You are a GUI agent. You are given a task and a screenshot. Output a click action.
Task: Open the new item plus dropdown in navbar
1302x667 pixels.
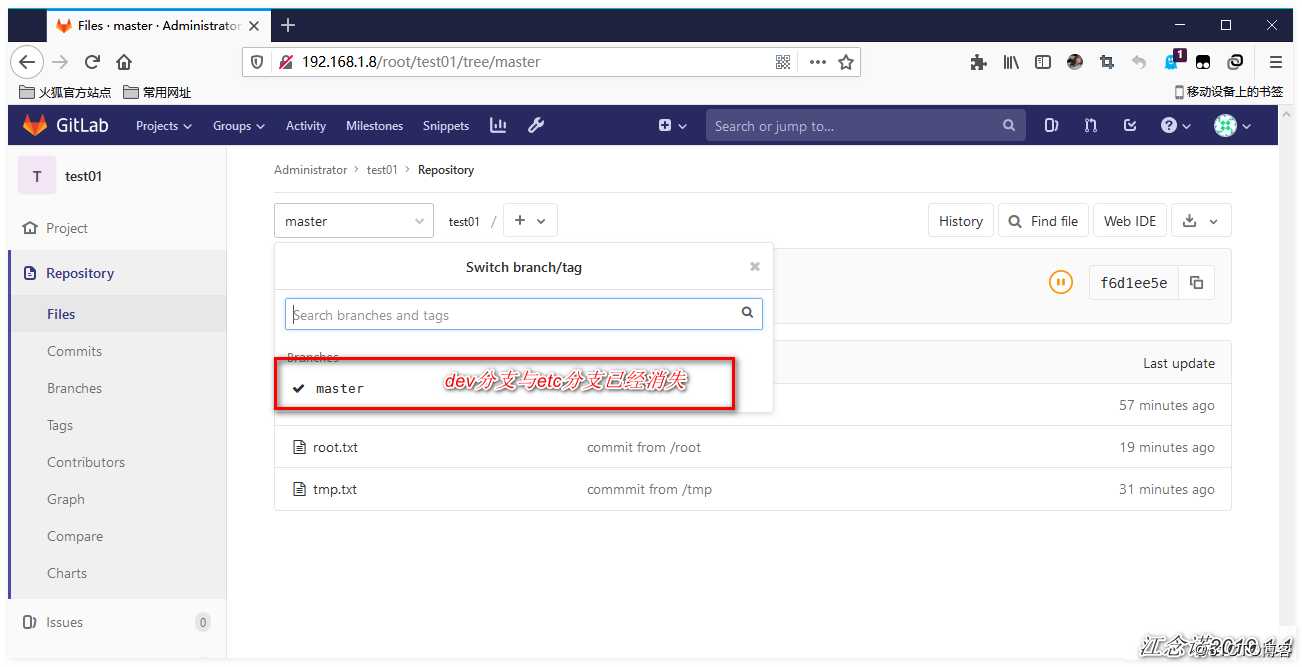[673, 126]
